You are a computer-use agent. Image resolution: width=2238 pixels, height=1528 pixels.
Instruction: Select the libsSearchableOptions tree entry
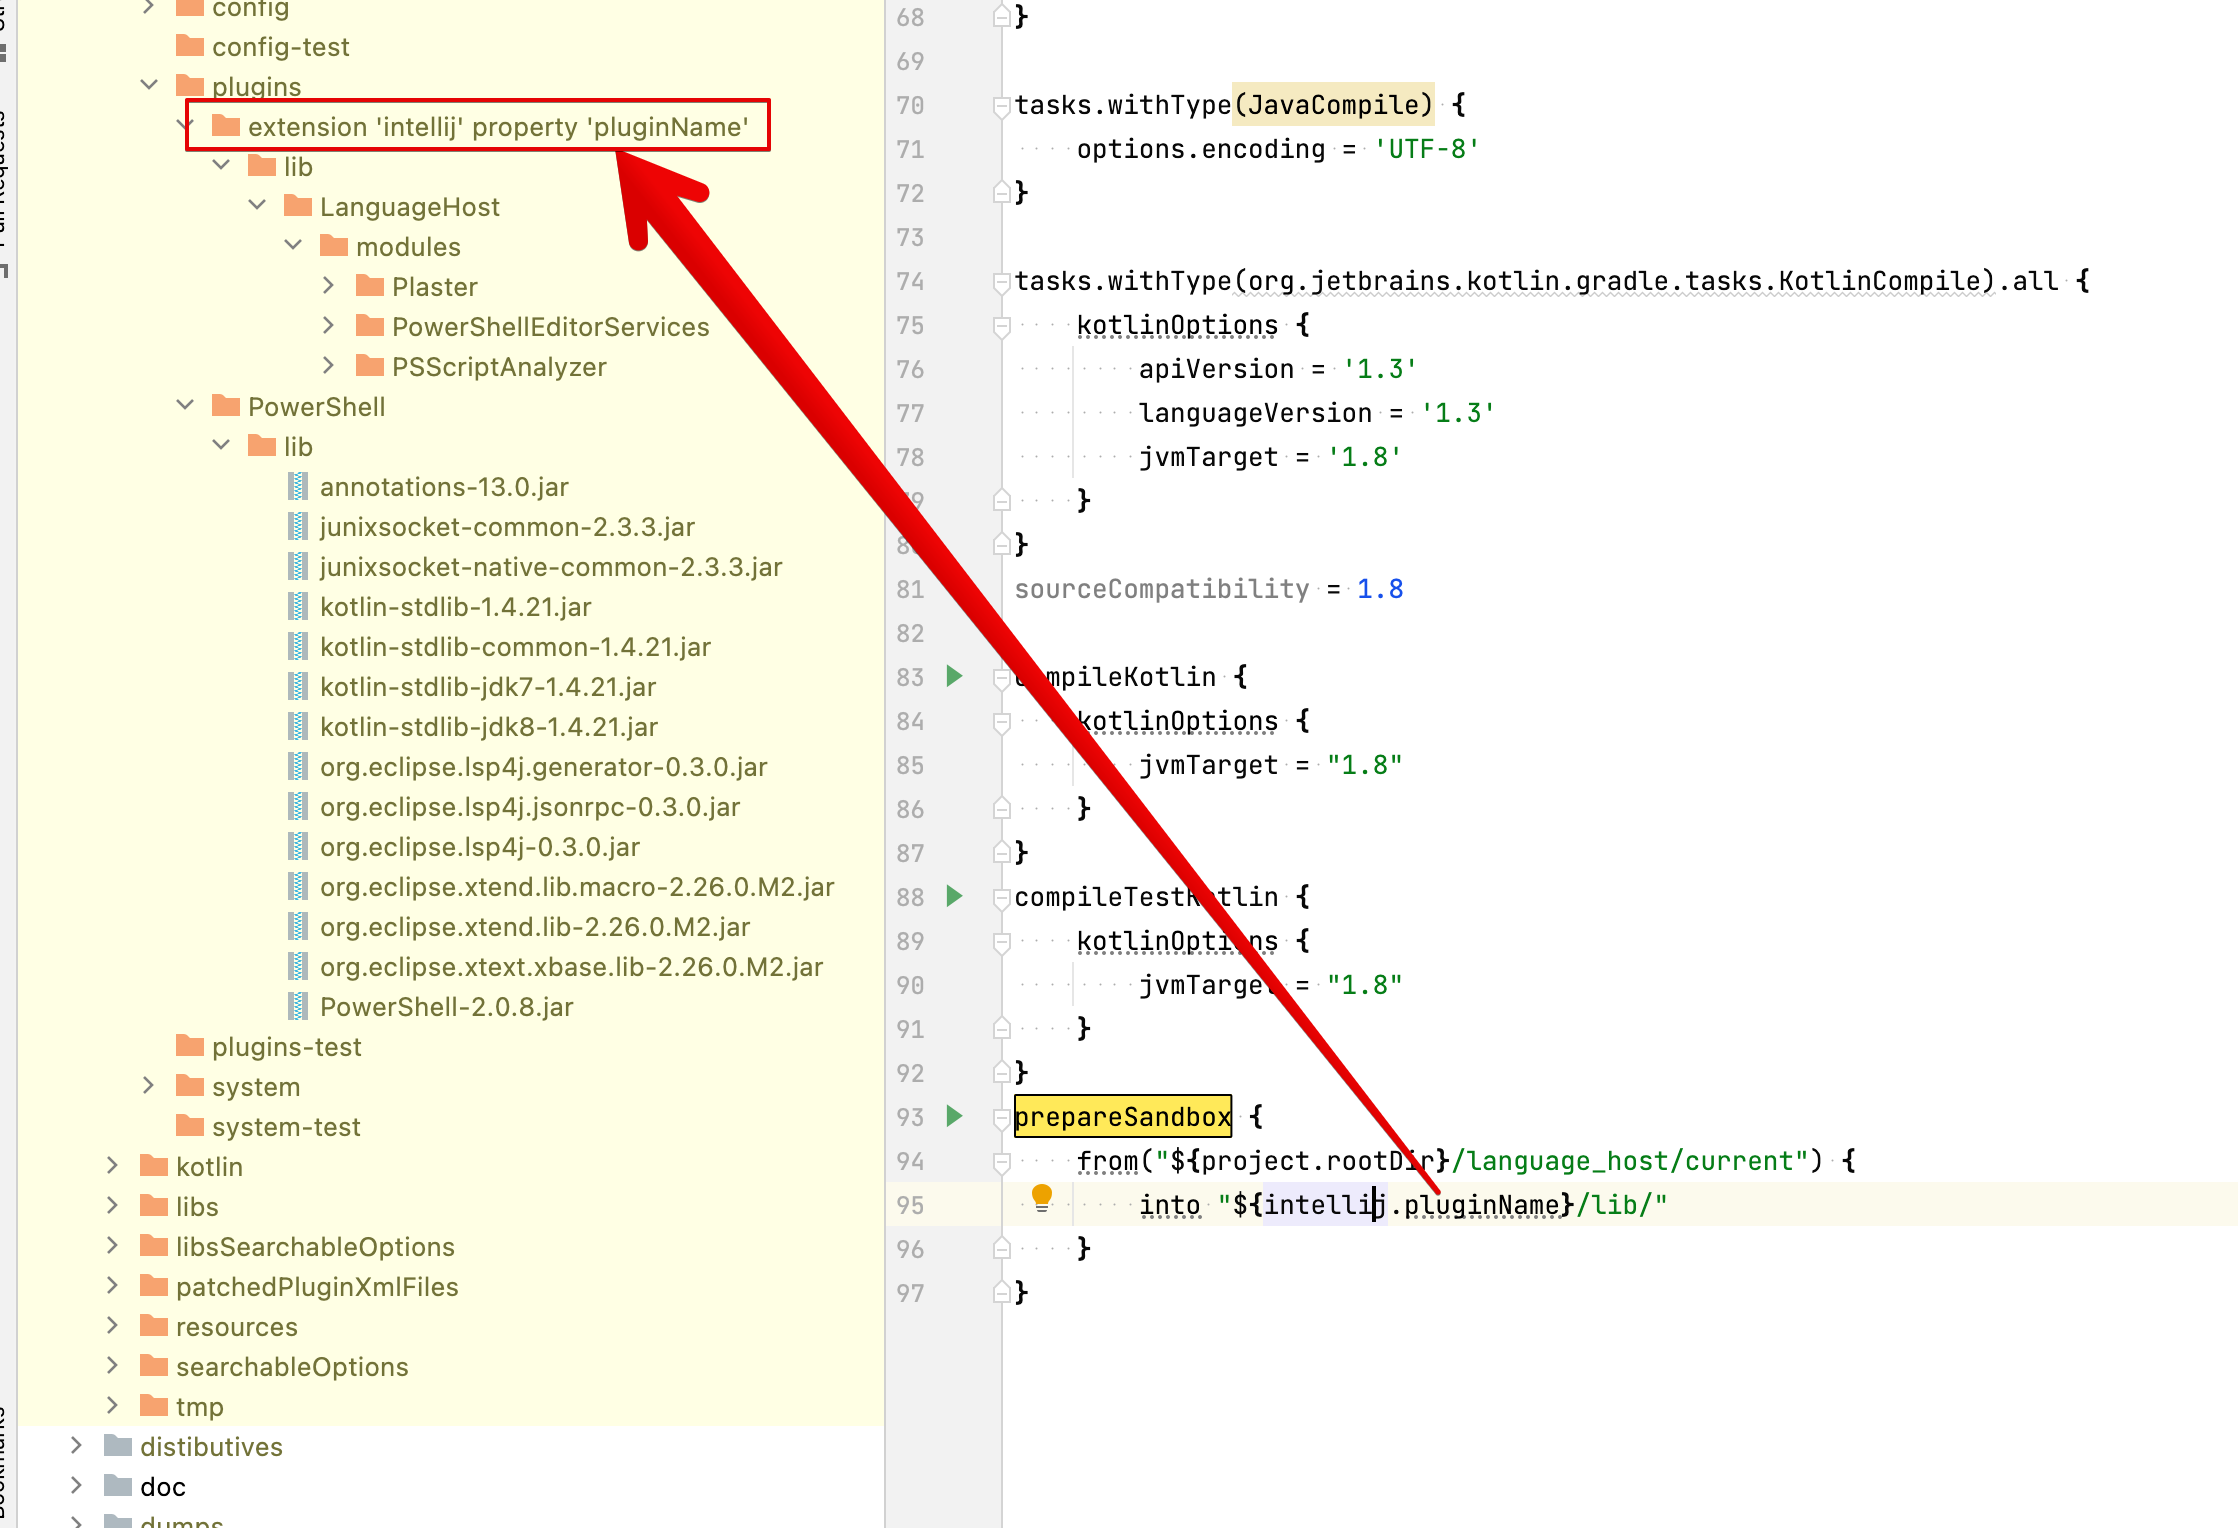(315, 1246)
